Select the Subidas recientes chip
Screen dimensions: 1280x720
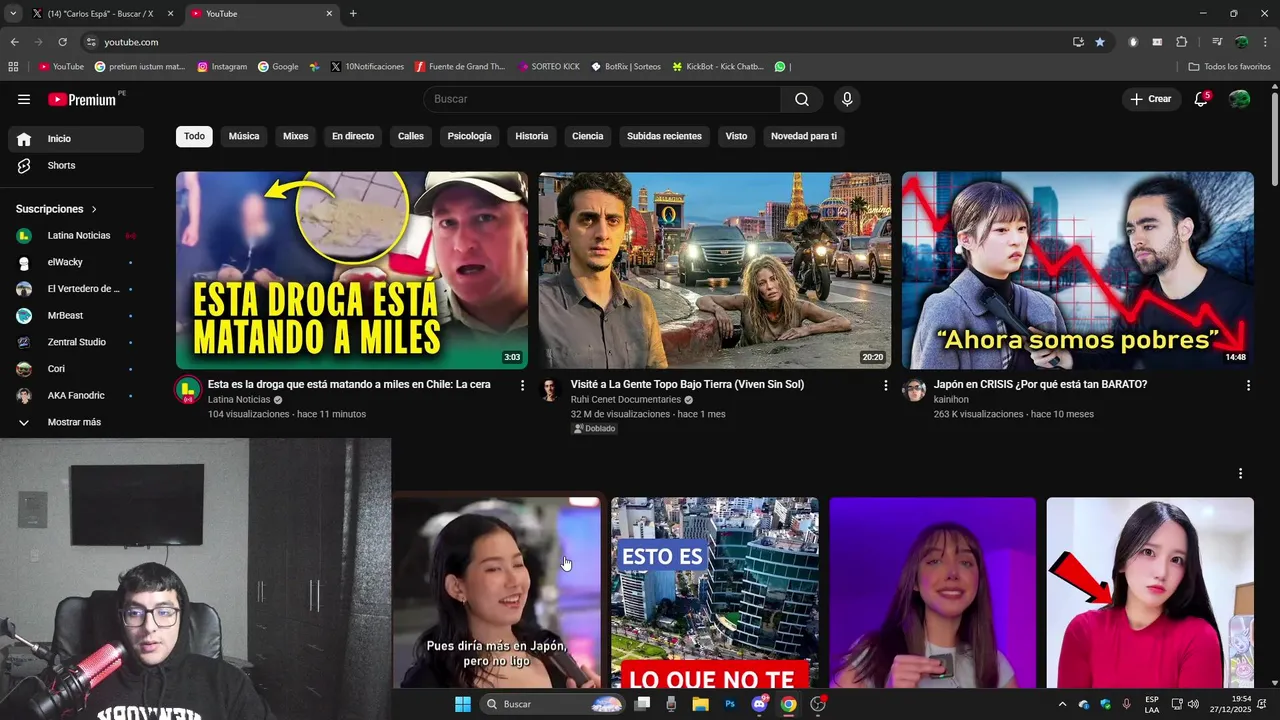point(664,136)
